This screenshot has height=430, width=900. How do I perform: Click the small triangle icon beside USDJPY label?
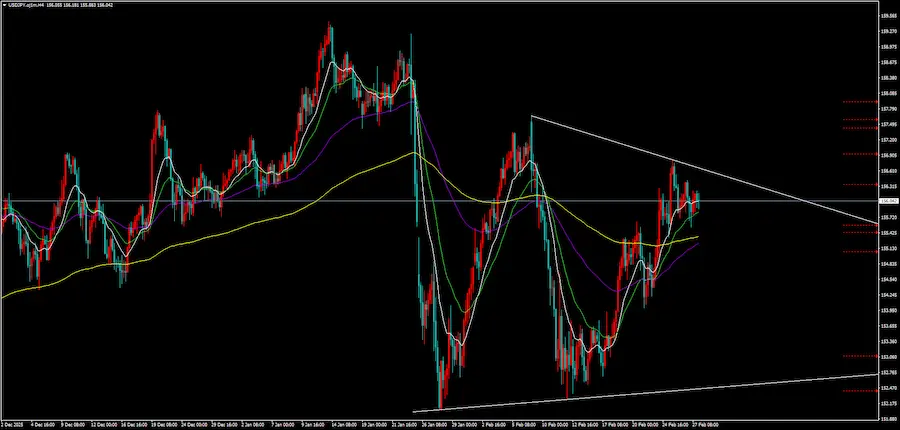pos(4,4)
